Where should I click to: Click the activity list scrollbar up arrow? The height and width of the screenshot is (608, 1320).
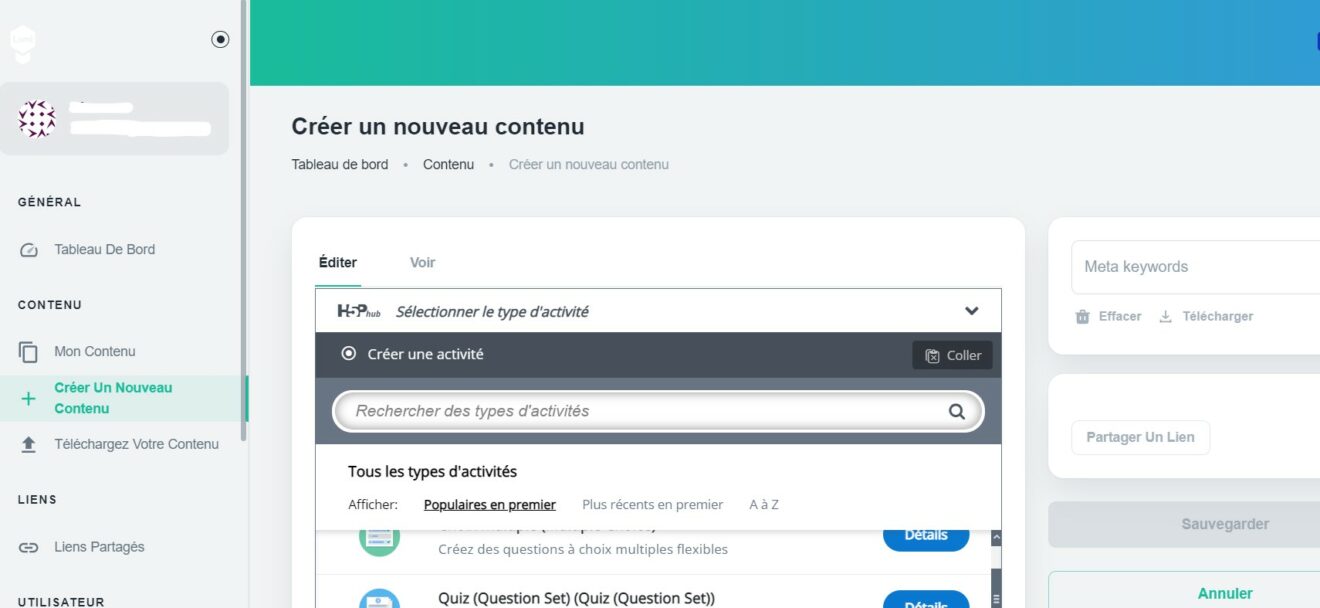[995, 537]
